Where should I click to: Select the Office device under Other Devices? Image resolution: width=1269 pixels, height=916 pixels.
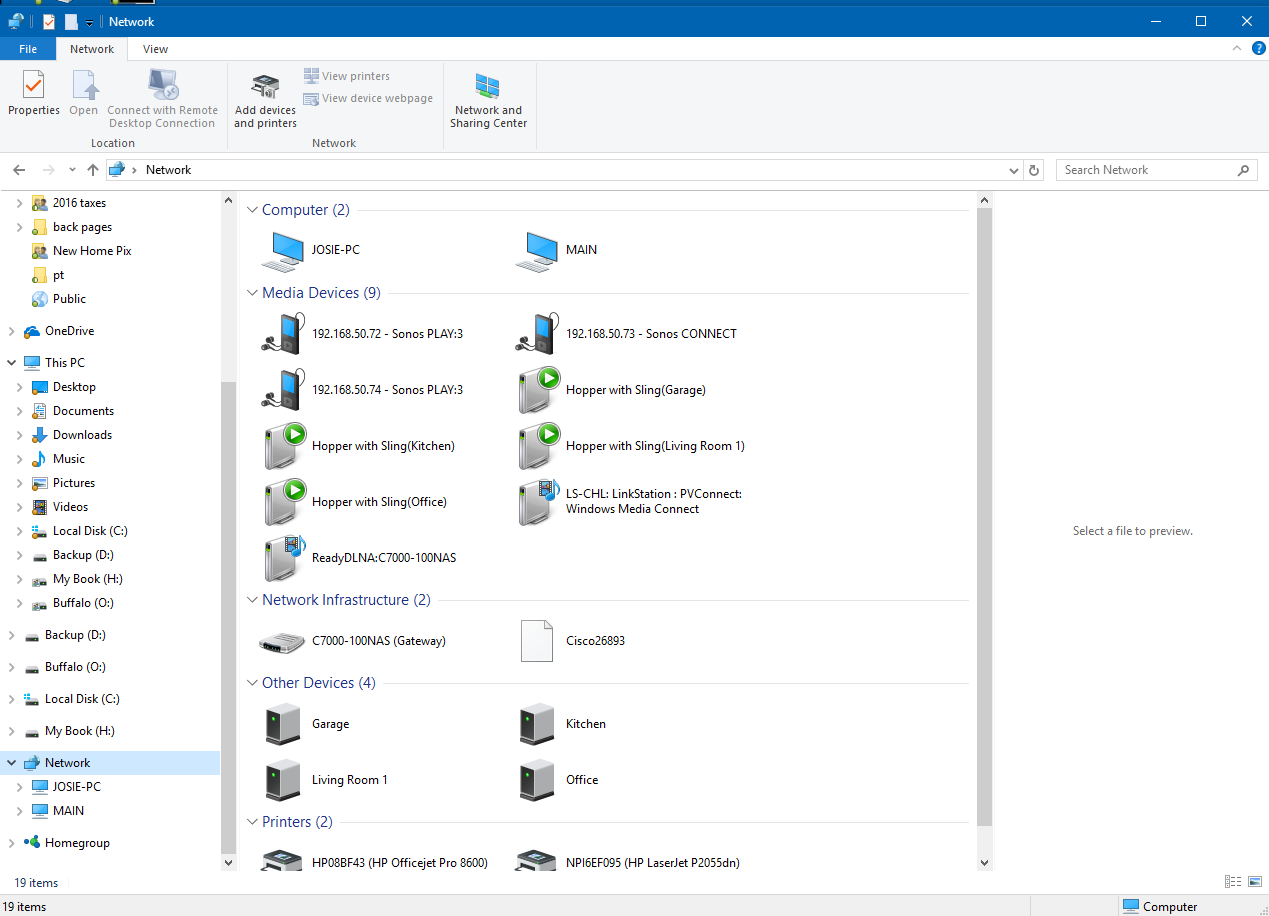[x=557, y=780]
